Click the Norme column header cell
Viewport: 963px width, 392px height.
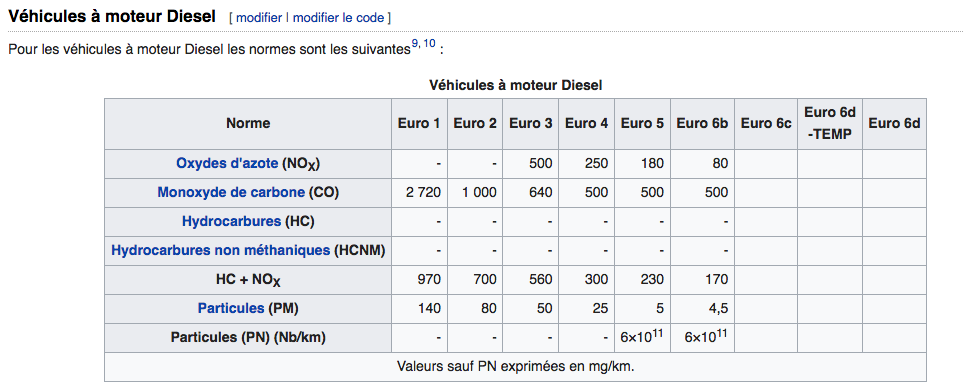248,123
